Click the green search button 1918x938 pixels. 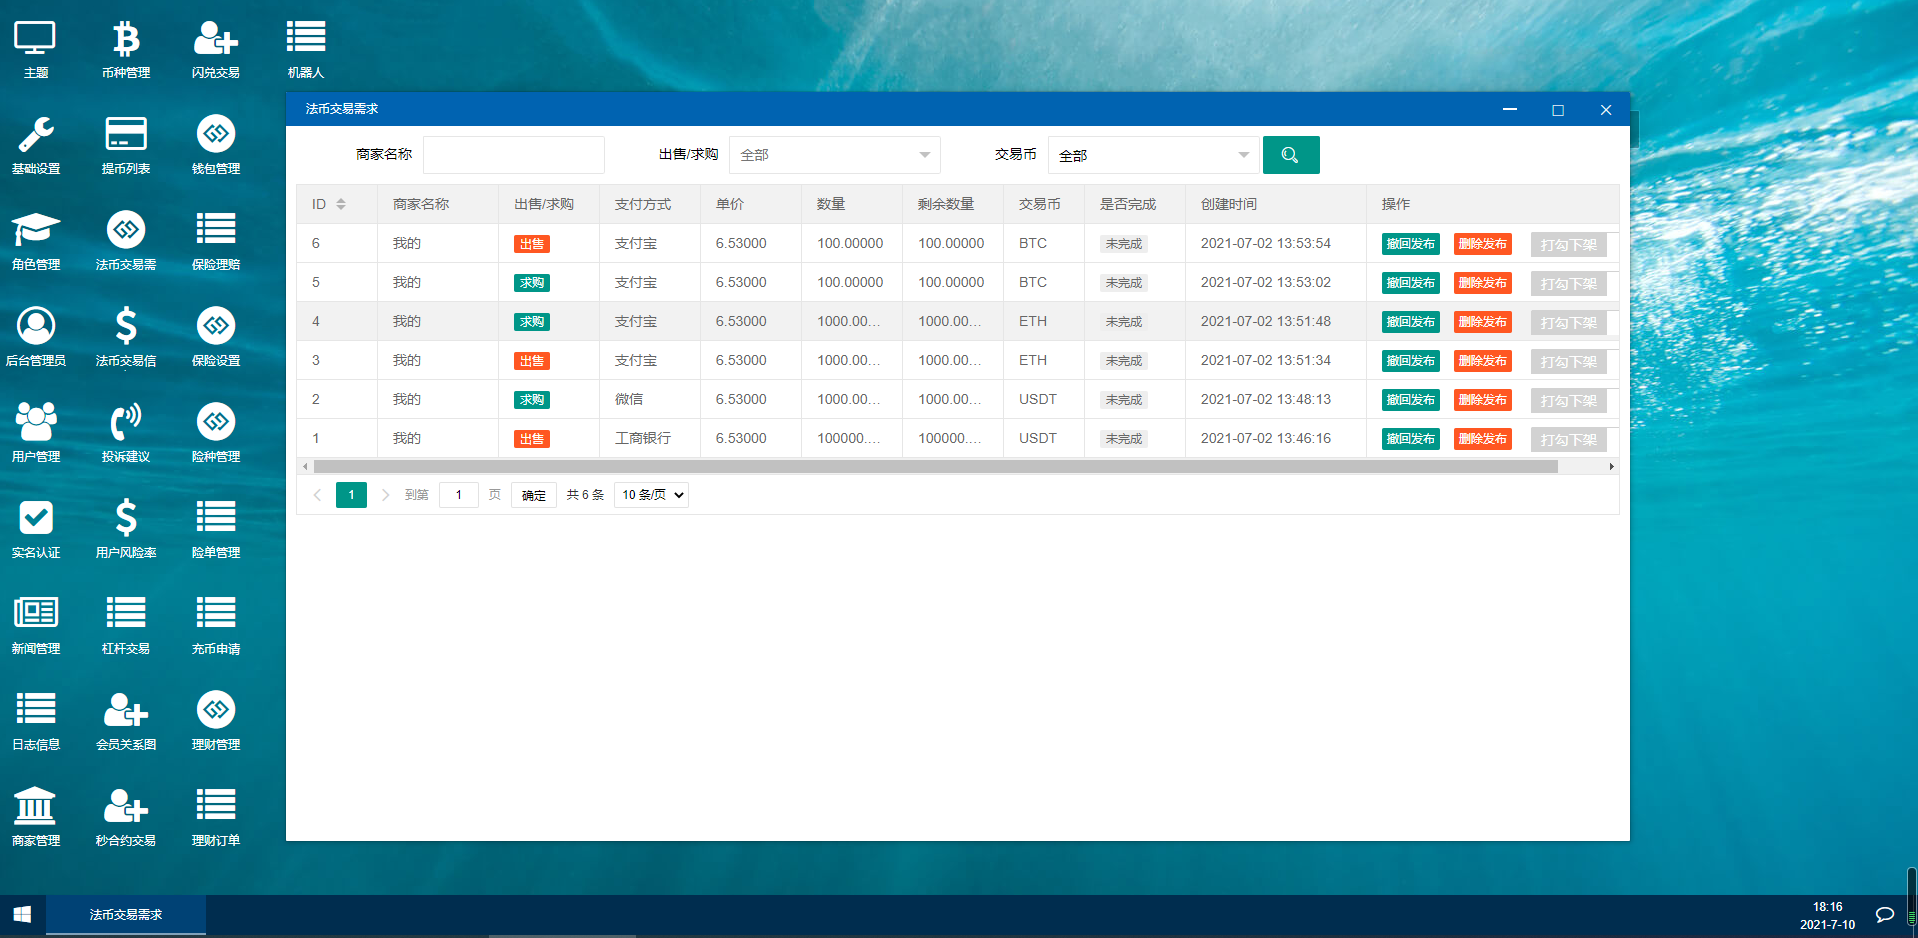[x=1291, y=155]
